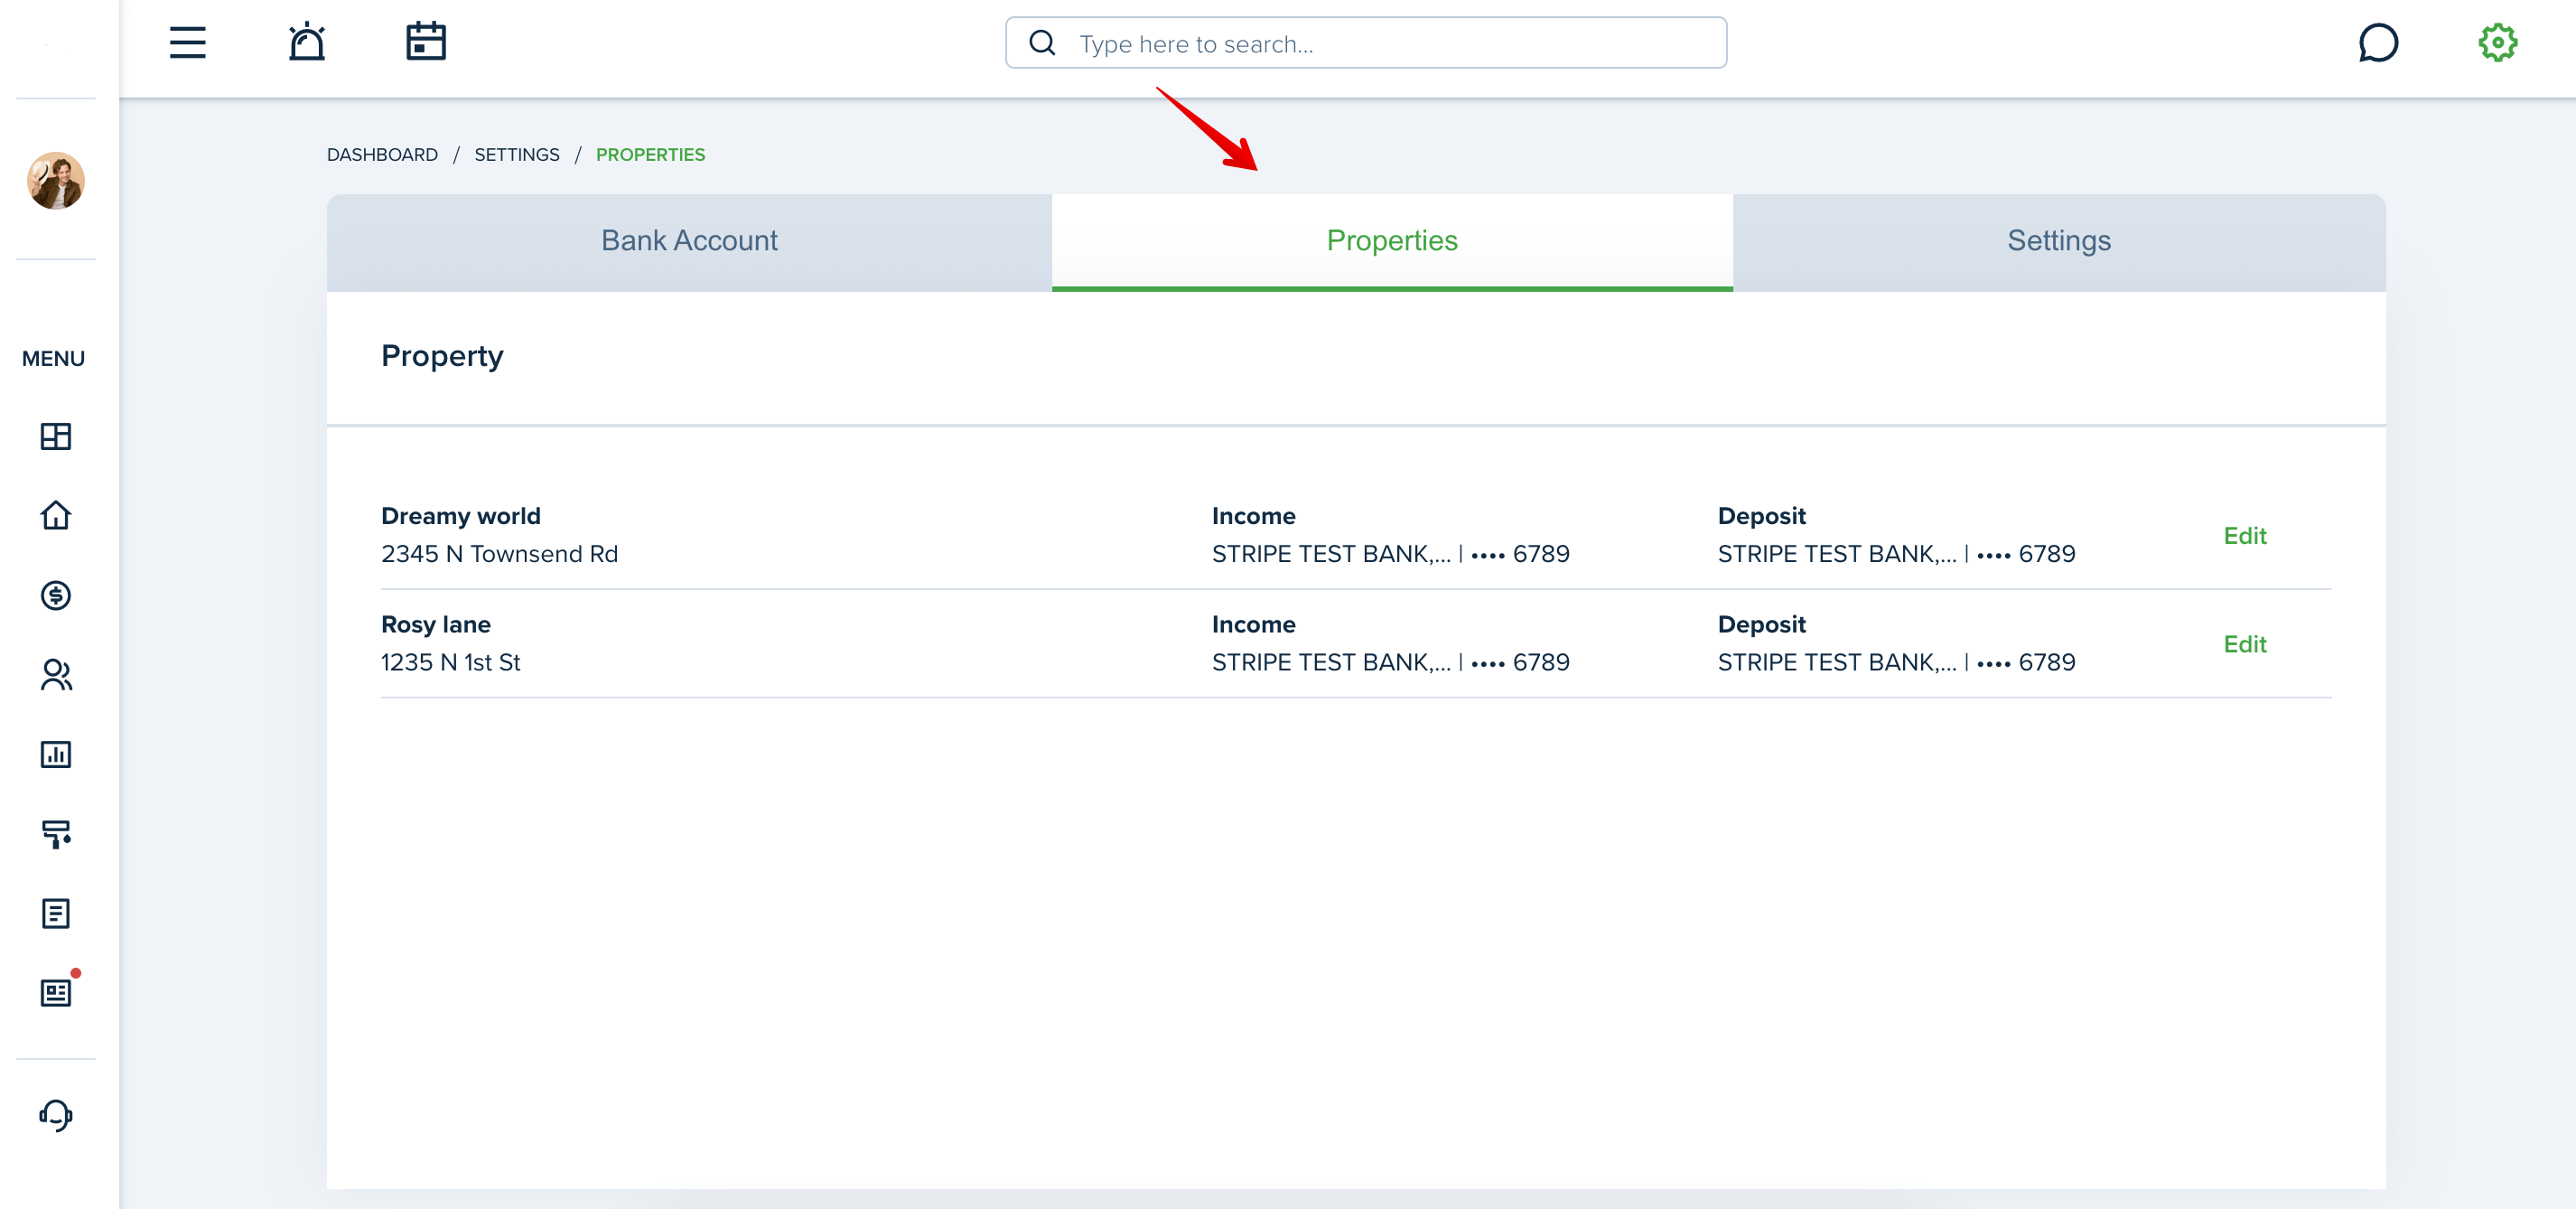The image size is (2576, 1209).
Task: Click Rosy lane Income bank account text
Action: pos(1390,662)
